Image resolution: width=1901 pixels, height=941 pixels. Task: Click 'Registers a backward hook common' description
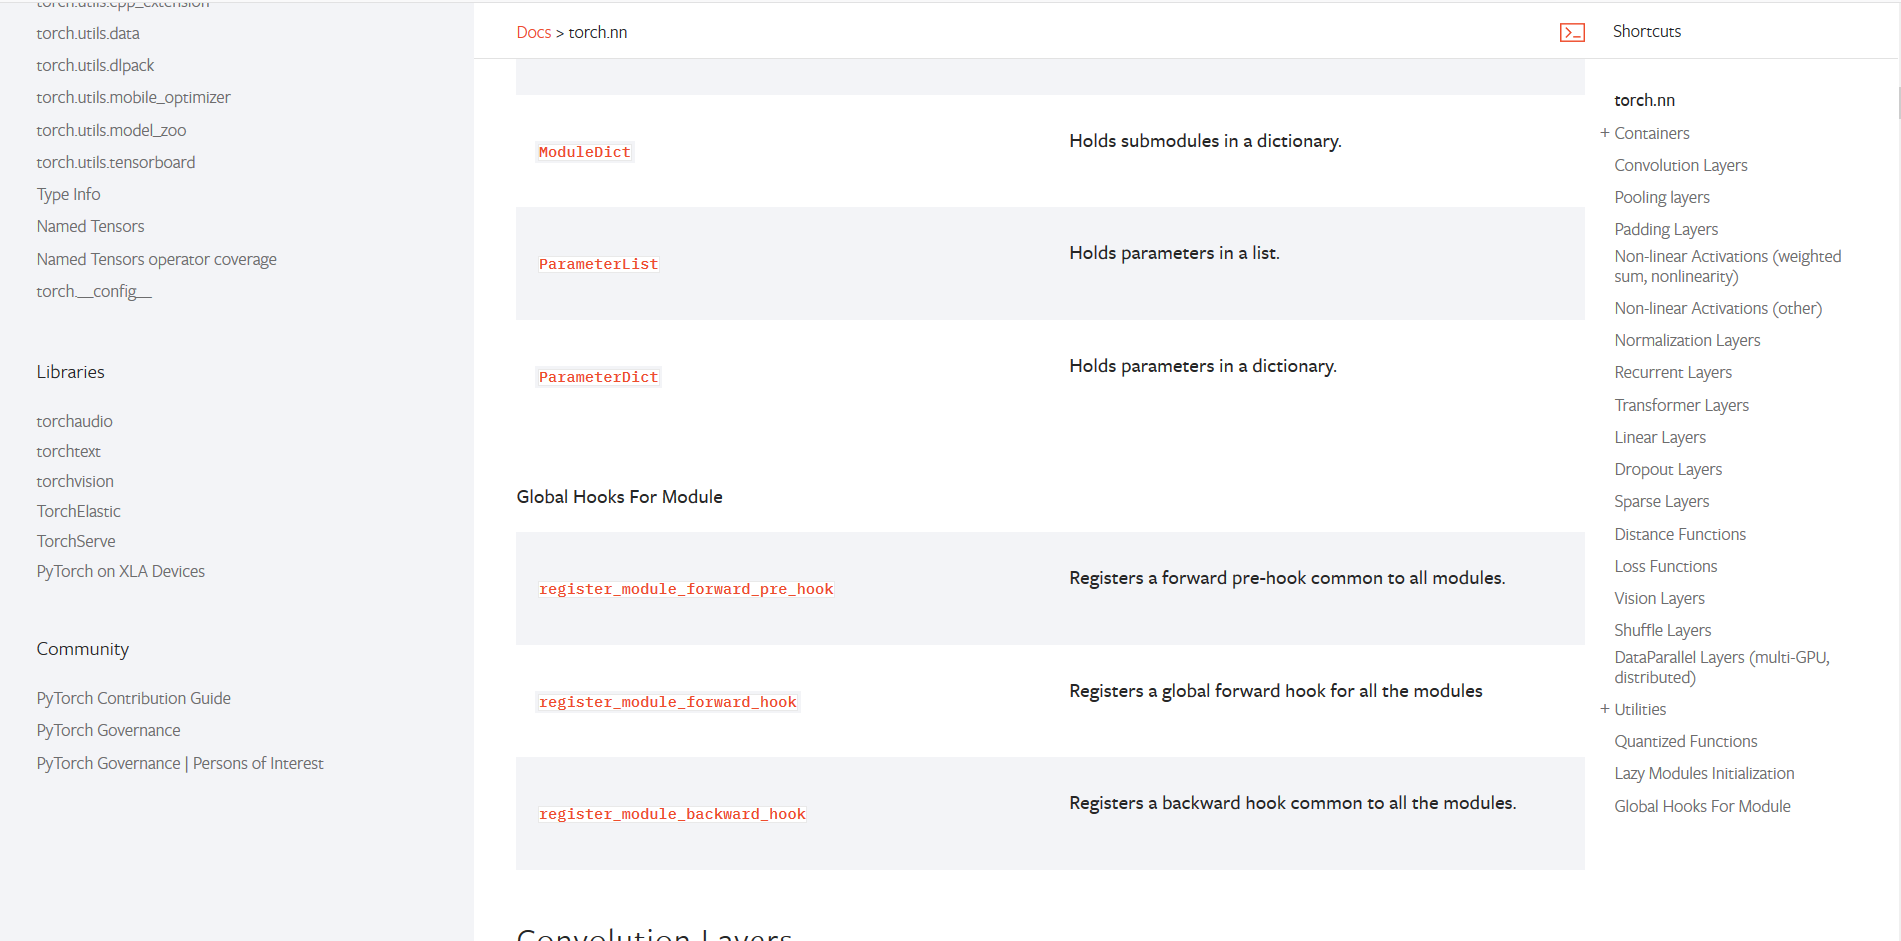1292,803
